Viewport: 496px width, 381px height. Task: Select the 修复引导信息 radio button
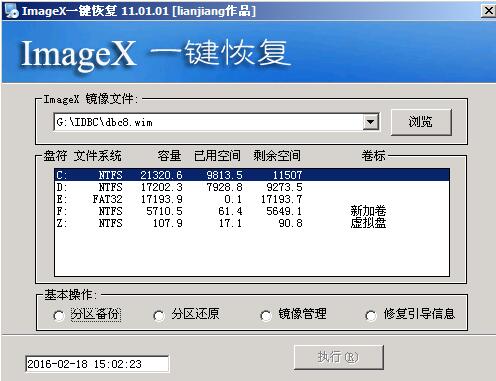[371, 315]
